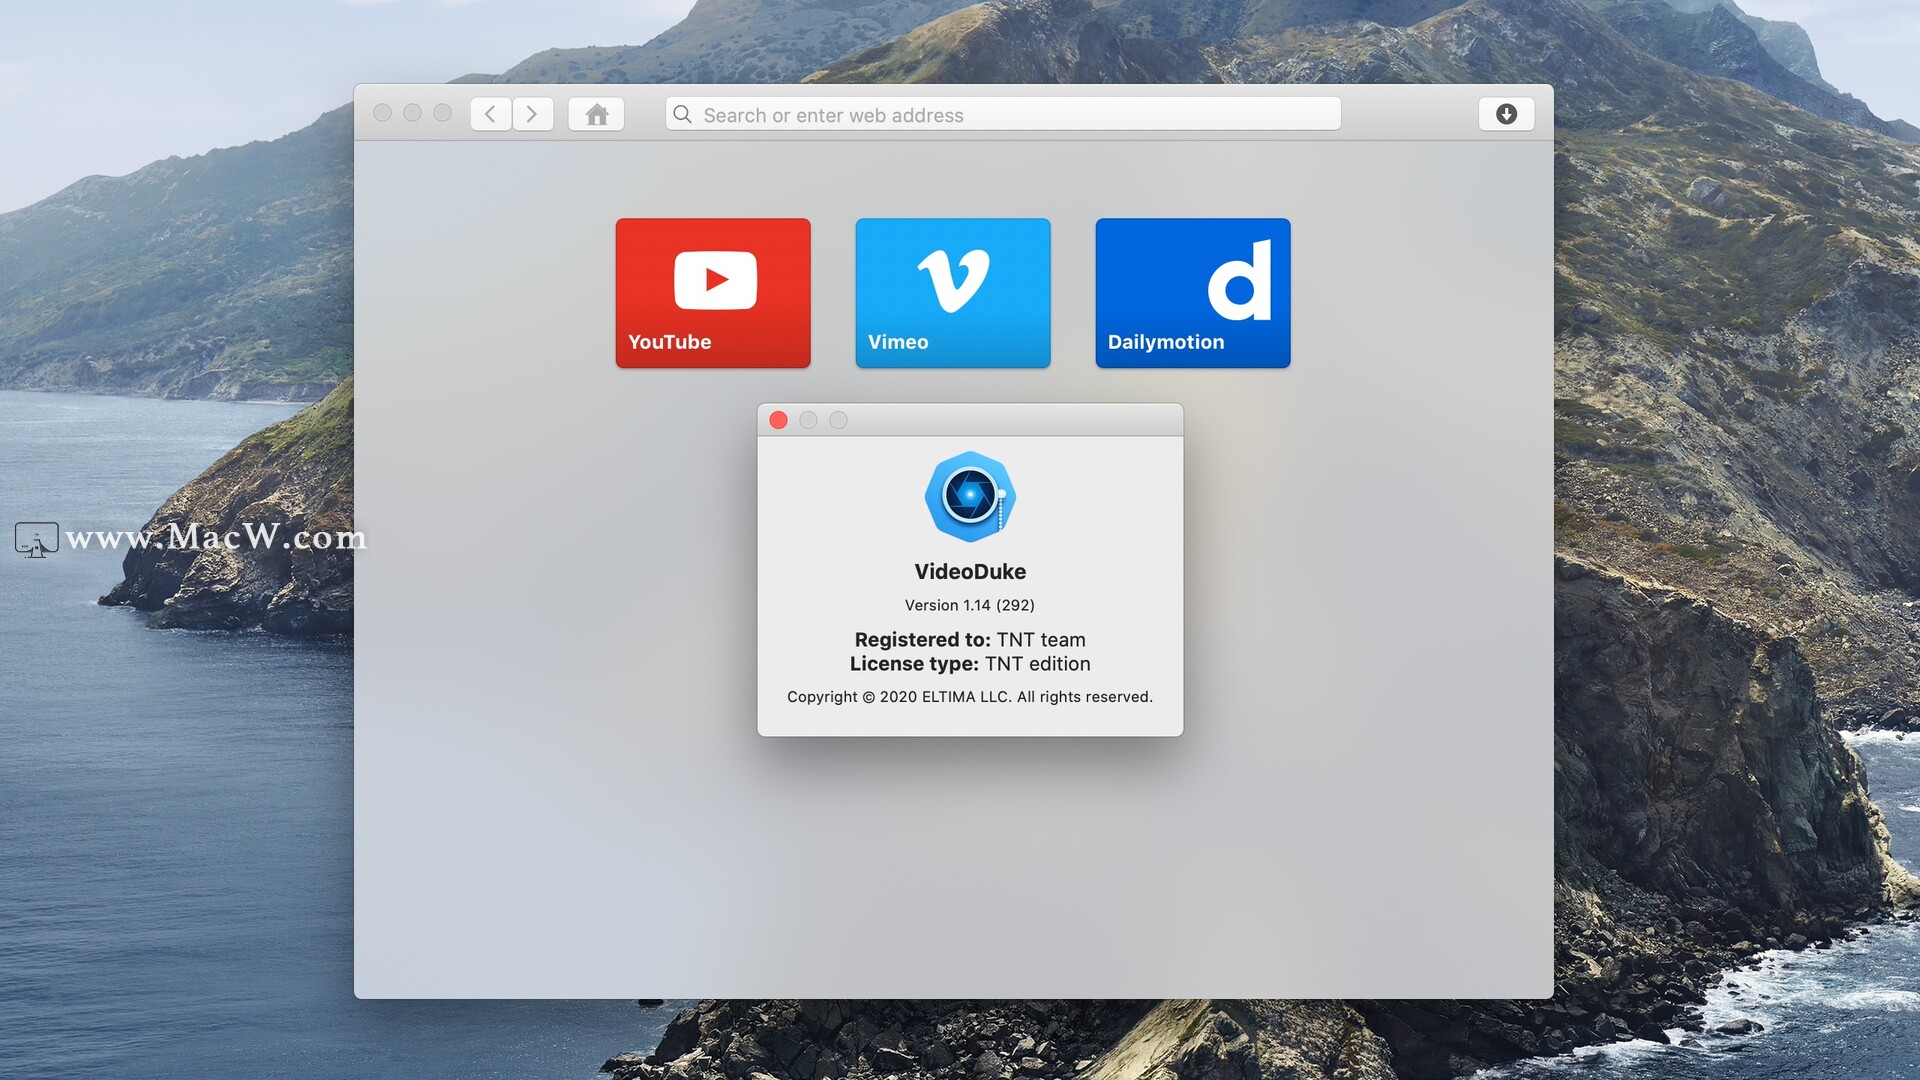The height and width of the screenshot is (1080, 1920).
Task: Click the back navigation arrow
Action: click(488, 113)
